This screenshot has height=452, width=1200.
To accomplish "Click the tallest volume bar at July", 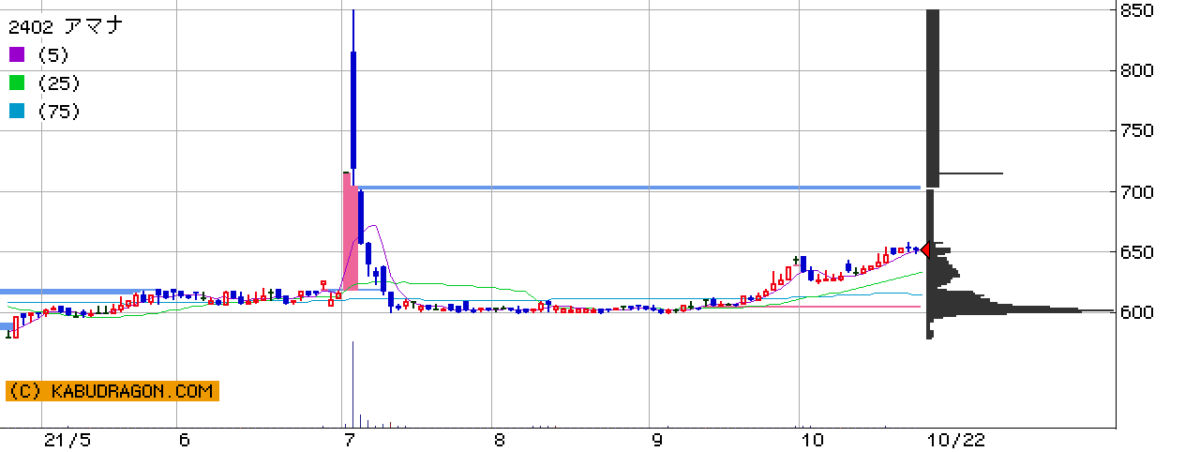I will click(x=353, y=384).
